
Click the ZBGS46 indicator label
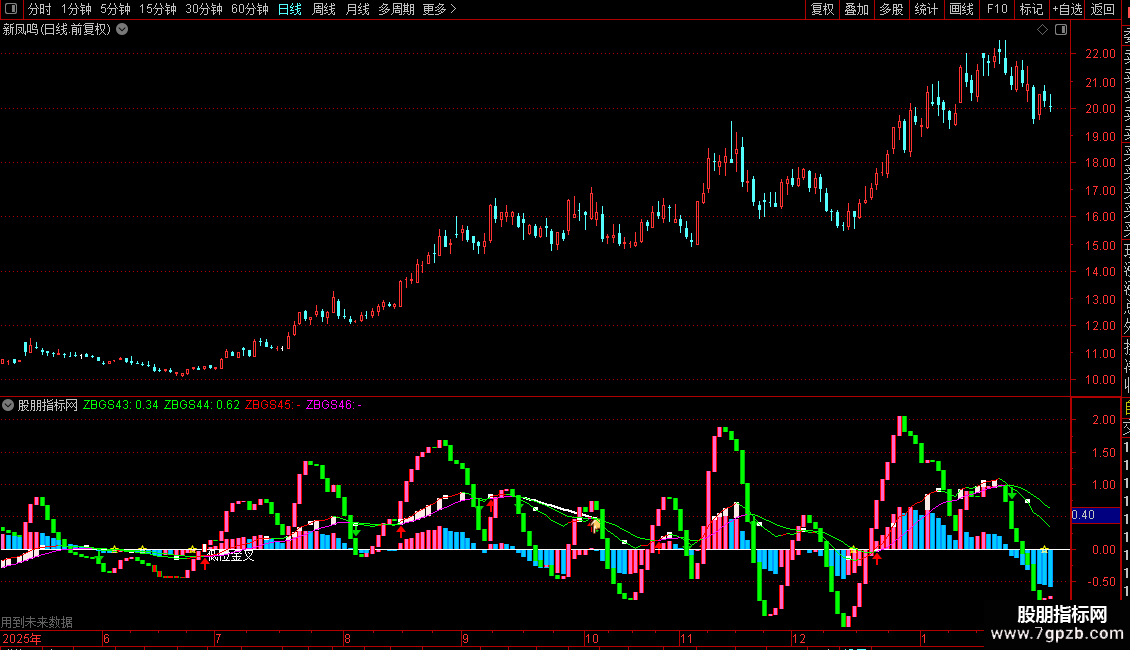(x=334, y=405)
